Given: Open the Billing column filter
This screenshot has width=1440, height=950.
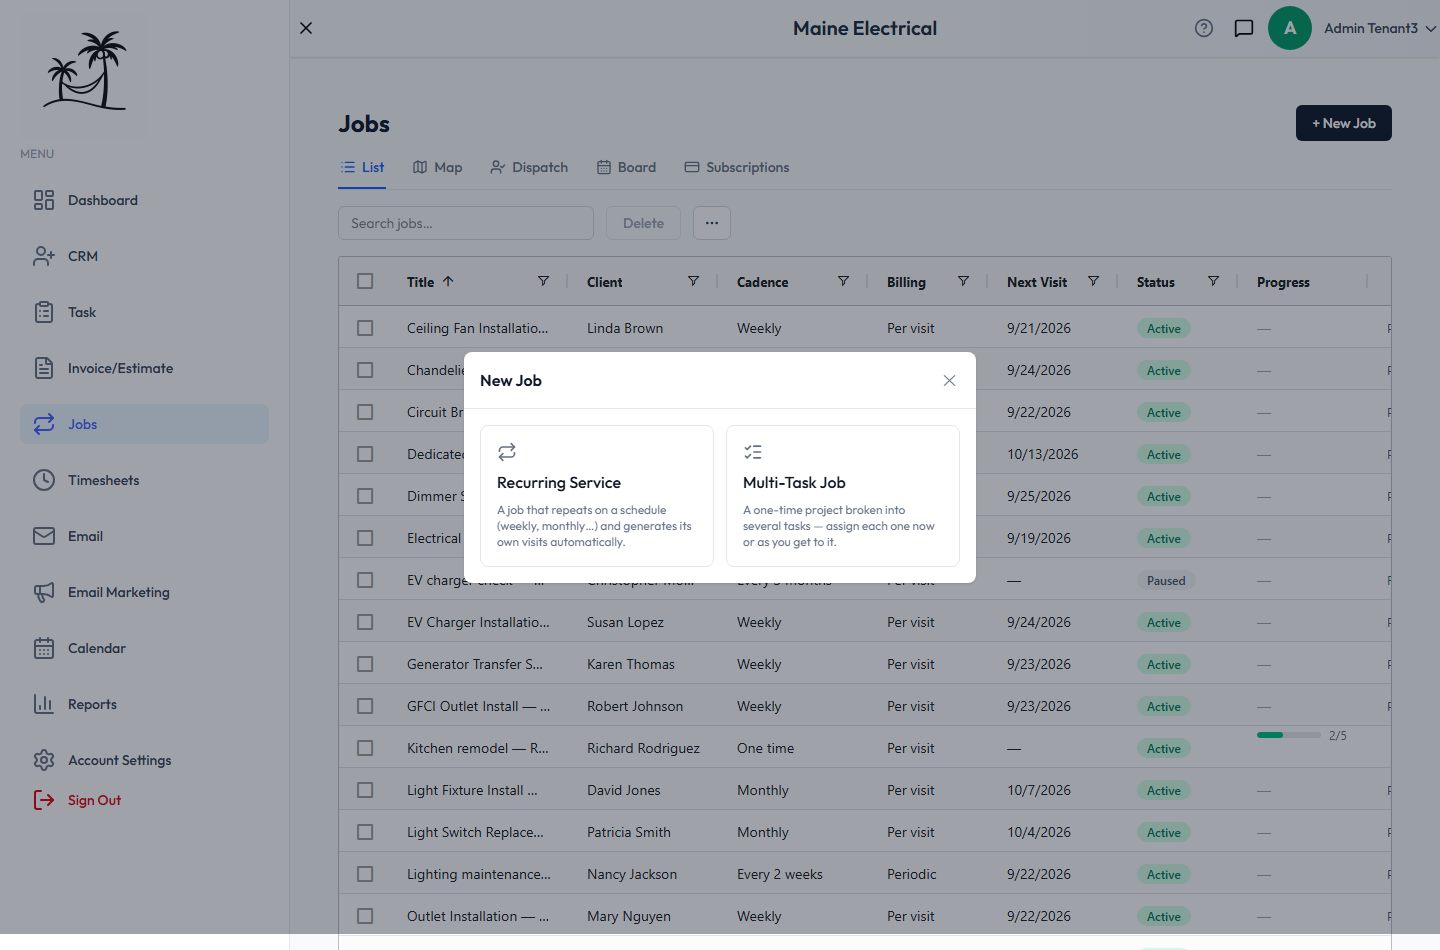Looking at the screenshot, I should click(963, 281).
